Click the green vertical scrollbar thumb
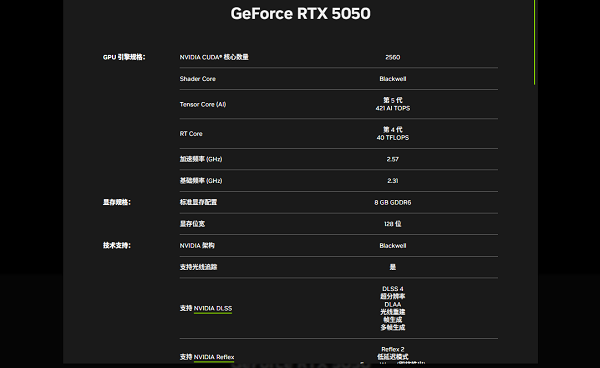600x368 pixels. pos(534,42)
